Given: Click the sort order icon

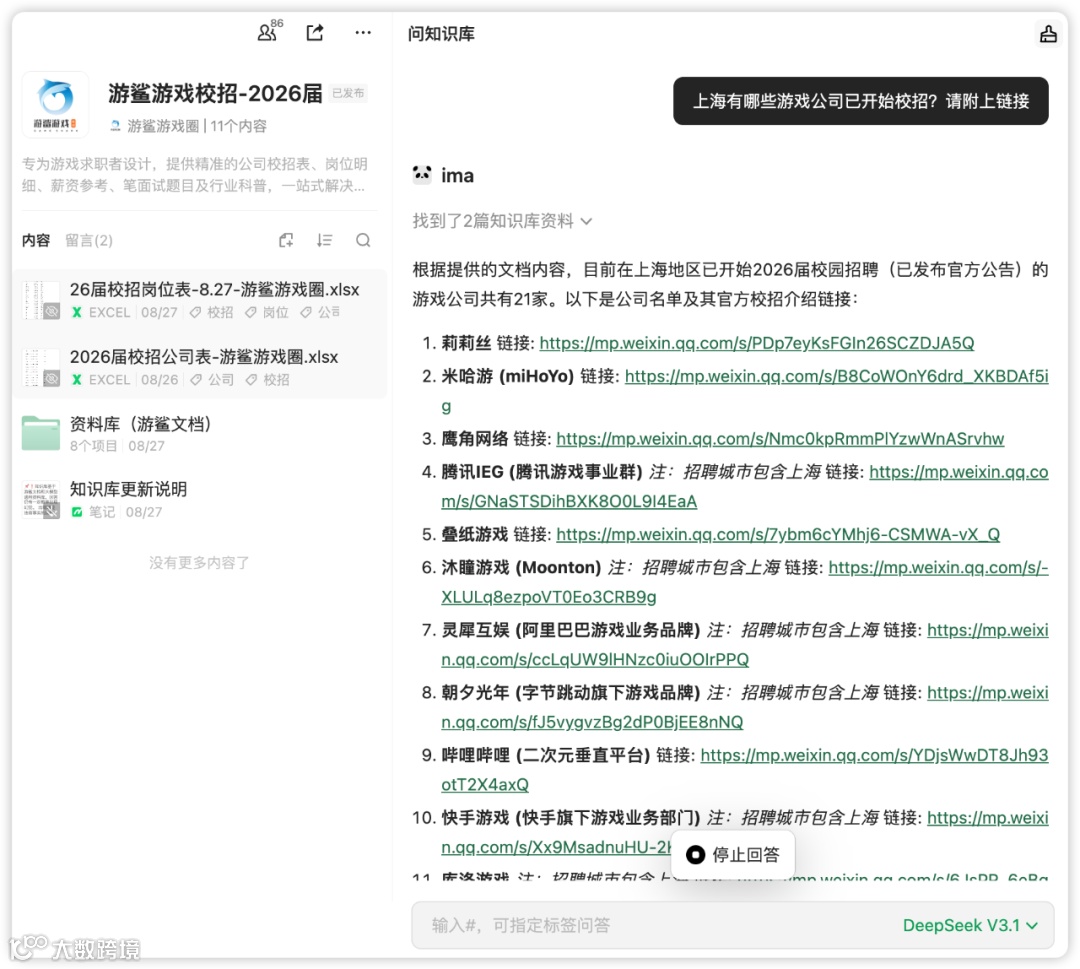Looking at the screenshot, I should tap(324, 240).
